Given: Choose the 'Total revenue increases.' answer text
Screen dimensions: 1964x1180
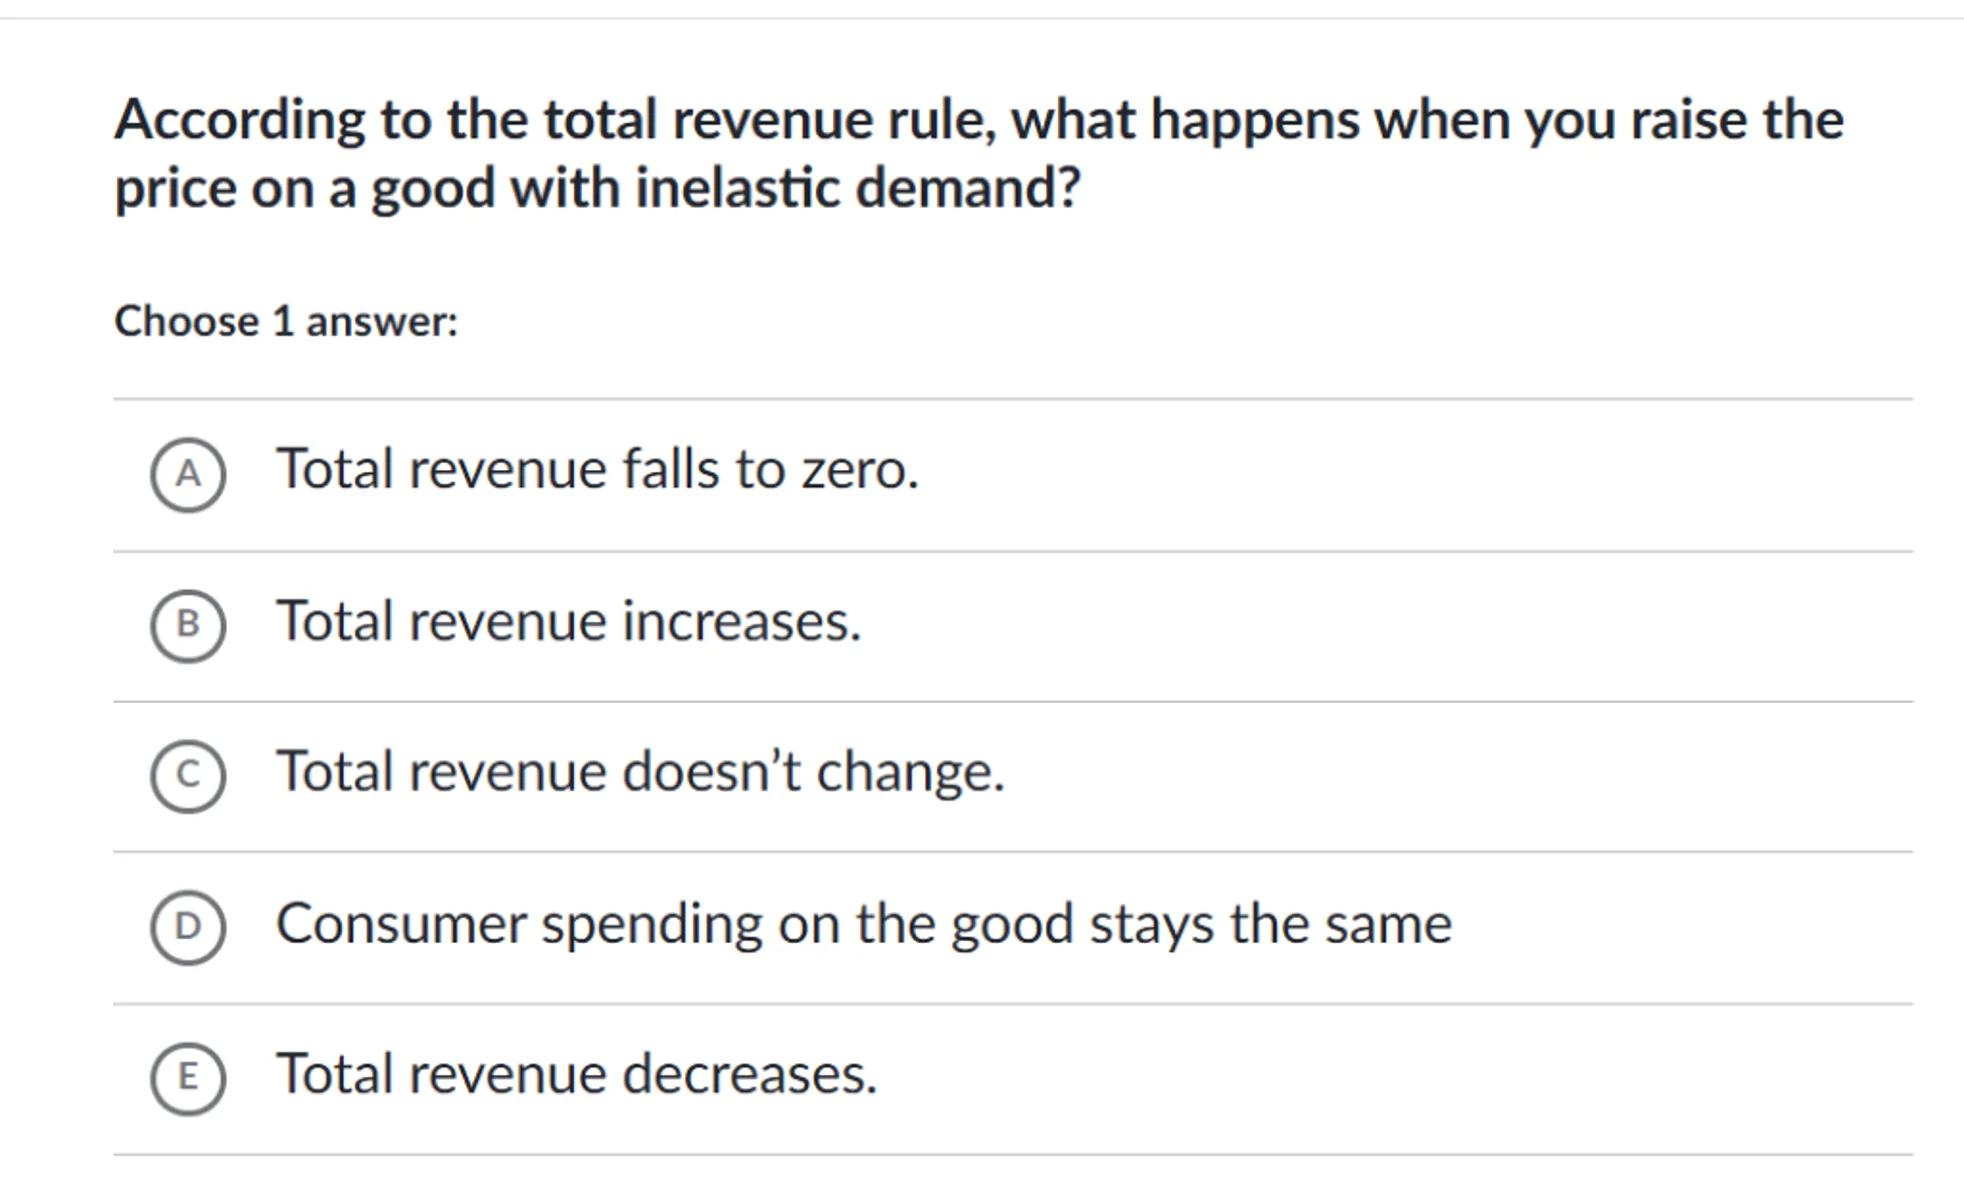Looking at the screenshot, I should click(568, 621).
